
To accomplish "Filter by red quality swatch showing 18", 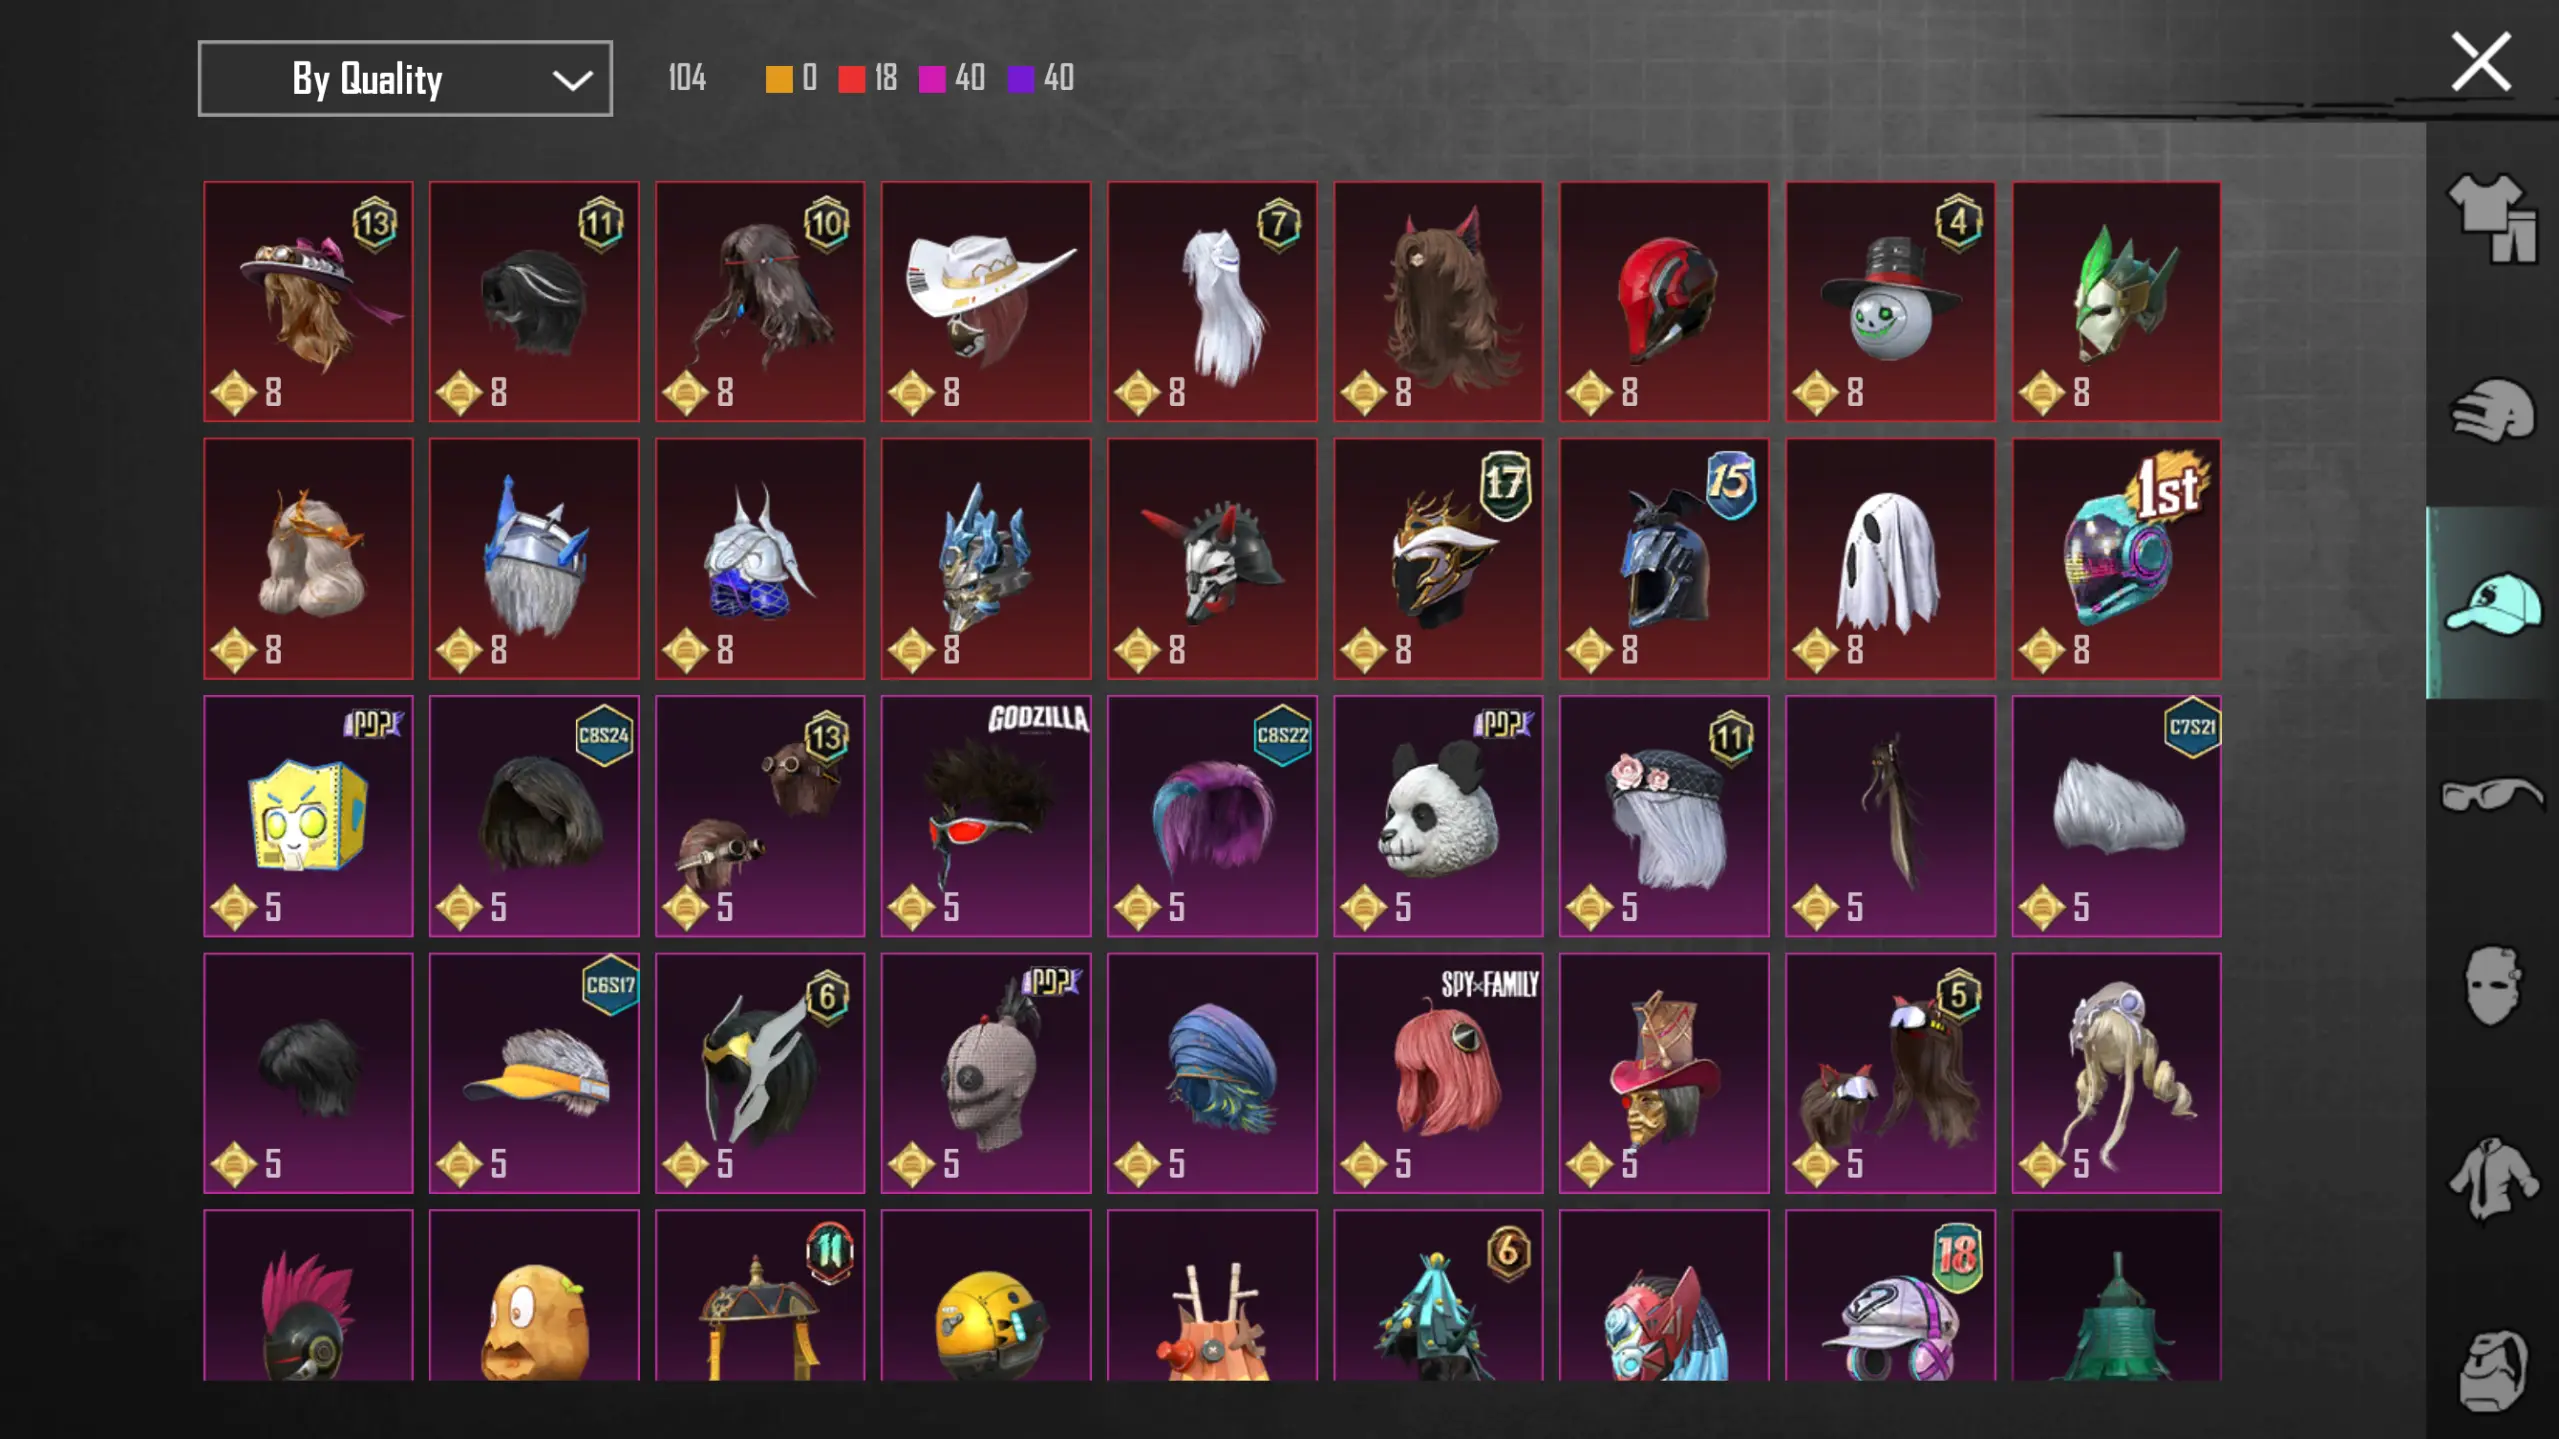I will pos(852,79).
